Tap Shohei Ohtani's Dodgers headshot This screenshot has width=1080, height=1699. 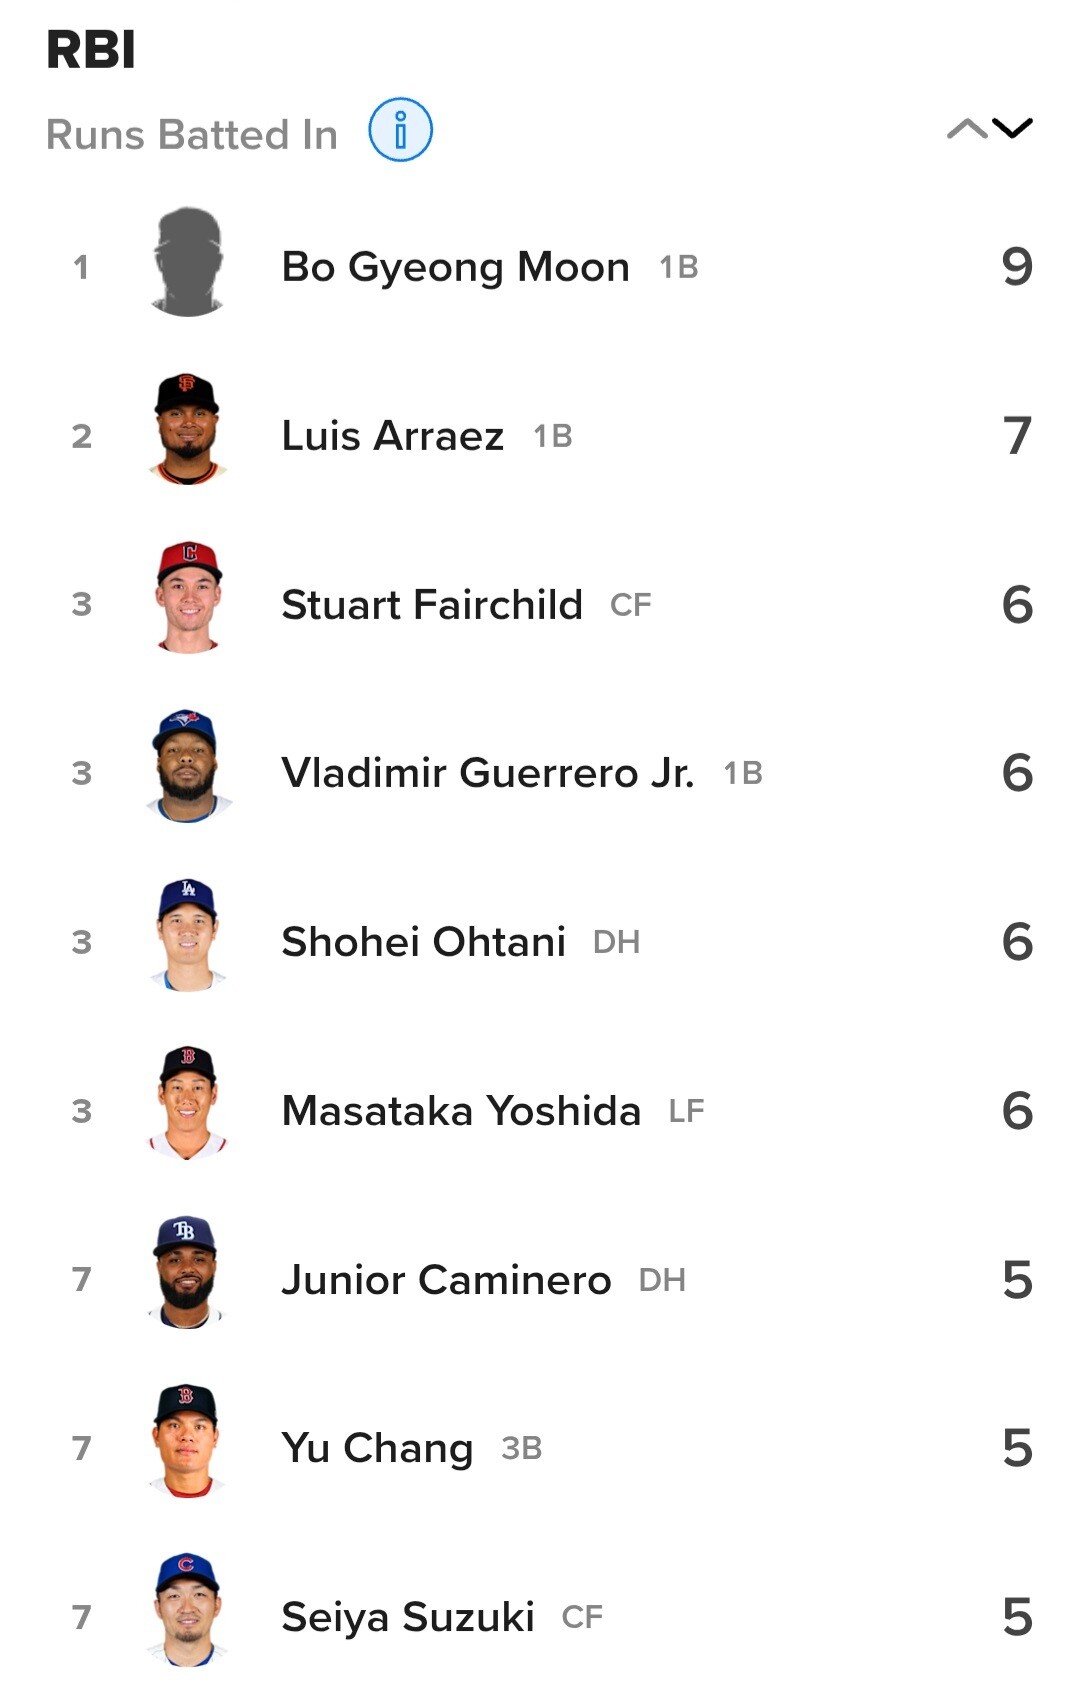click(x=188, y=936)
